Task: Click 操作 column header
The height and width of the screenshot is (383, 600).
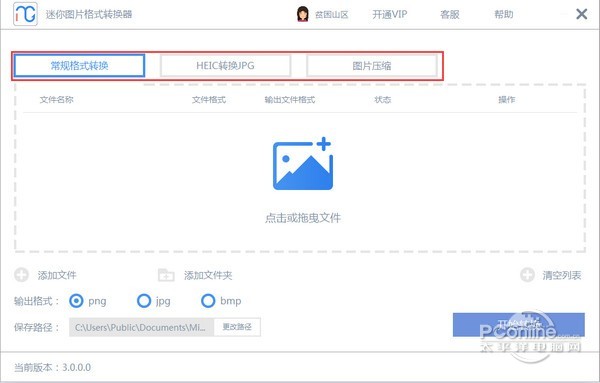Action: (x=507, y=100)
